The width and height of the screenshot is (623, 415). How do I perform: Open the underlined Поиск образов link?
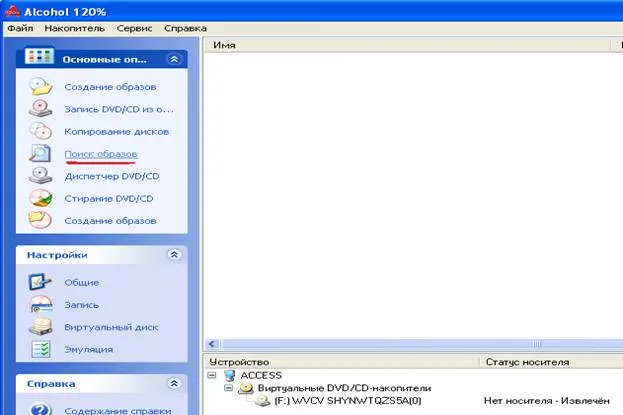101,154
